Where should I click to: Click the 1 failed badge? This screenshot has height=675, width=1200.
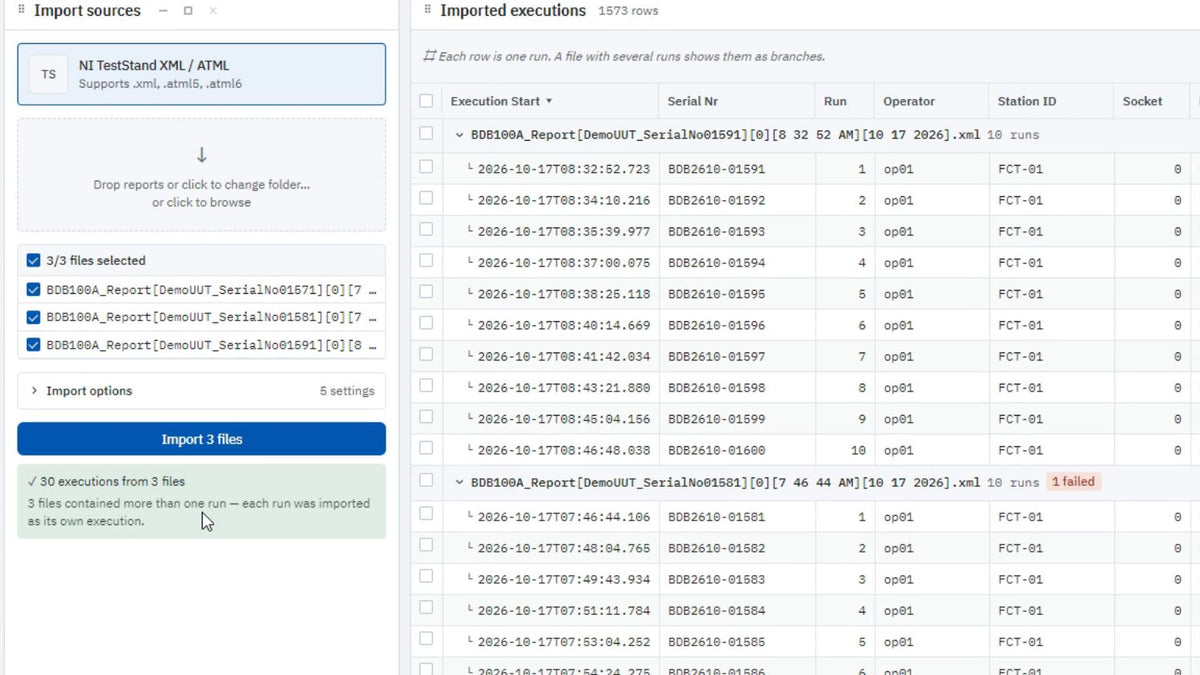[x=1073, y=482]
